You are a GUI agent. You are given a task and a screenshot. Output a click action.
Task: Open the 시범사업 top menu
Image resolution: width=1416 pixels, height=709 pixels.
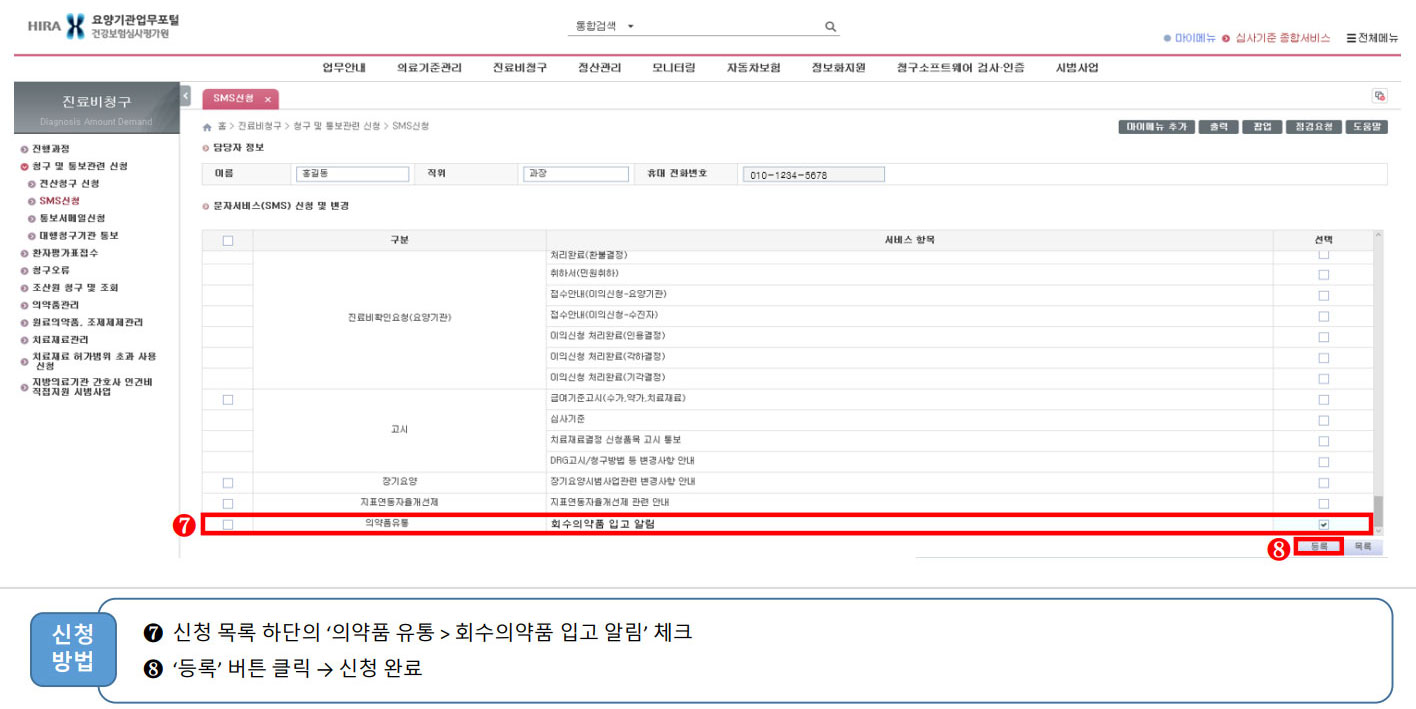tap(1077, 68)
